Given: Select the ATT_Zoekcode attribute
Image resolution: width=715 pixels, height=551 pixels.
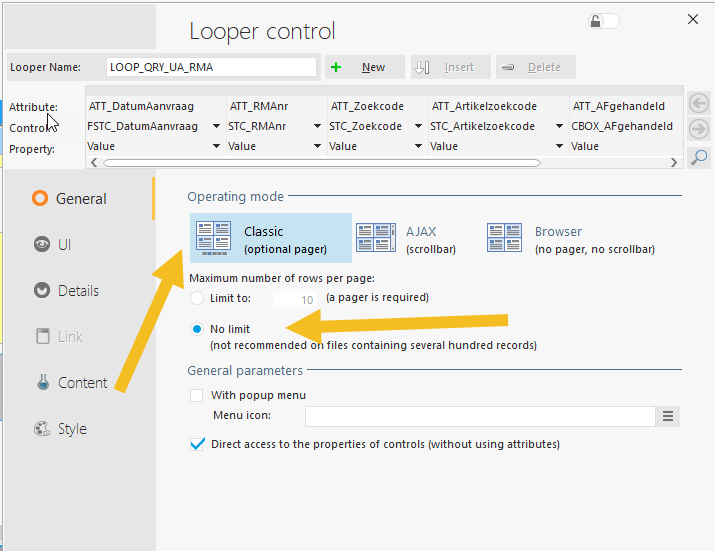Looking at the screenshot, I should 367,106.
